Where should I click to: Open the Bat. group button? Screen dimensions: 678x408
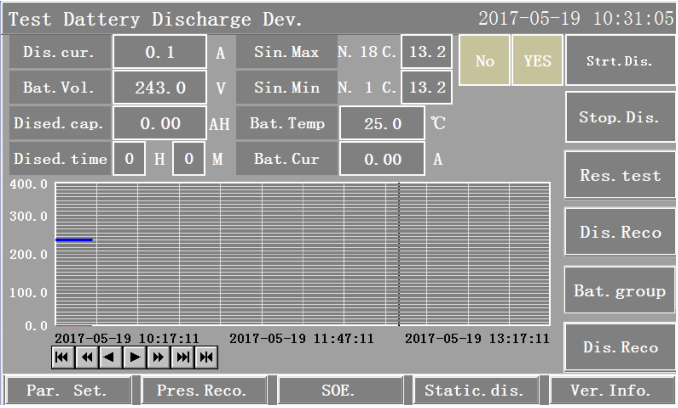619,291
